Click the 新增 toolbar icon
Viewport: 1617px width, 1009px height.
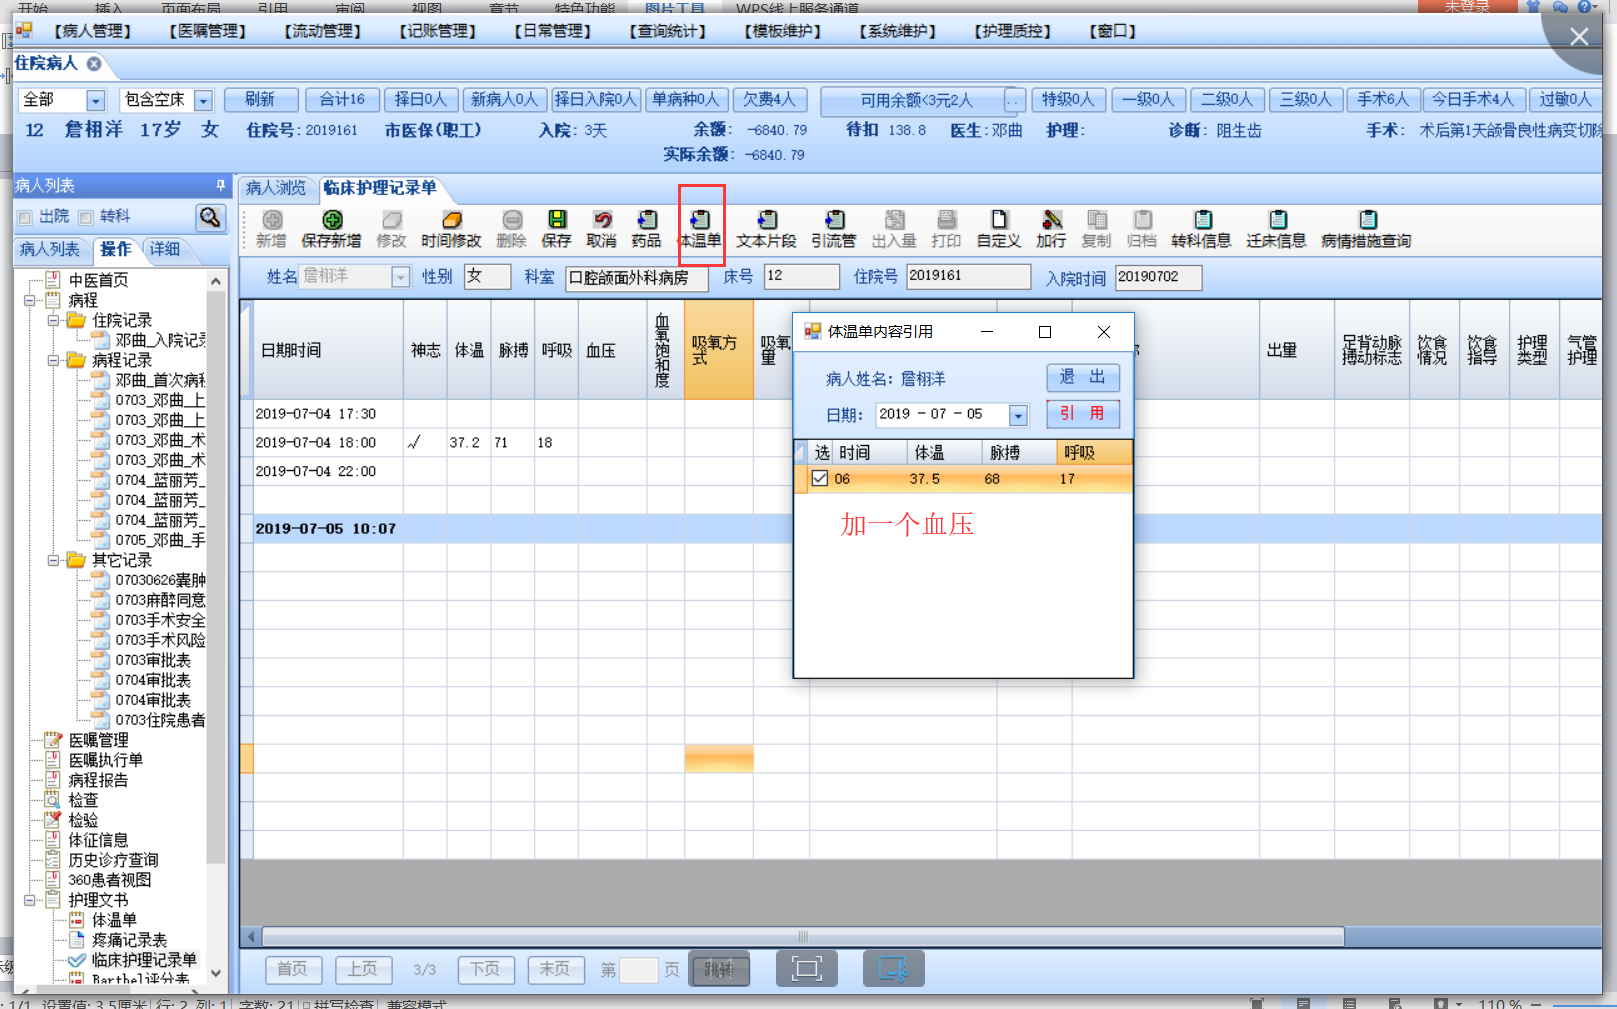[x=271, y=228]
